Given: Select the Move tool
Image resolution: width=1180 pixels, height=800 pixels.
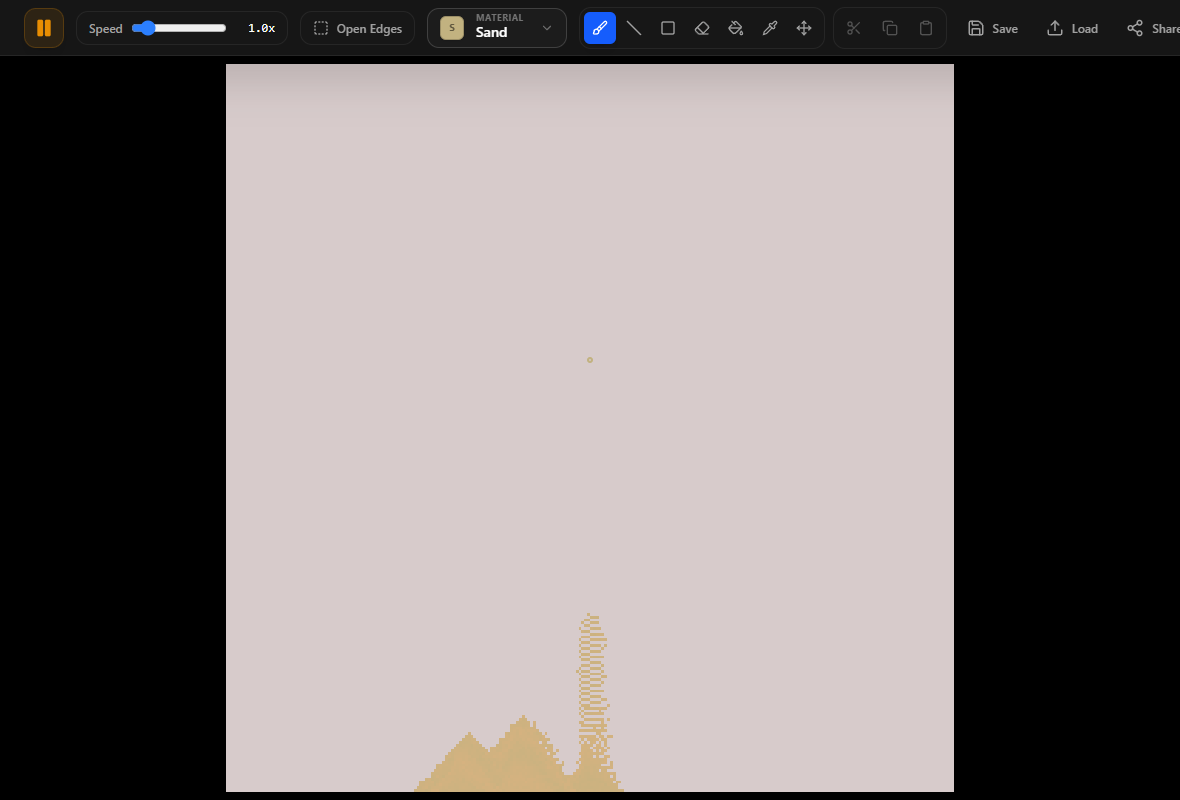Looking at the screenshot, I should (804, 28).
